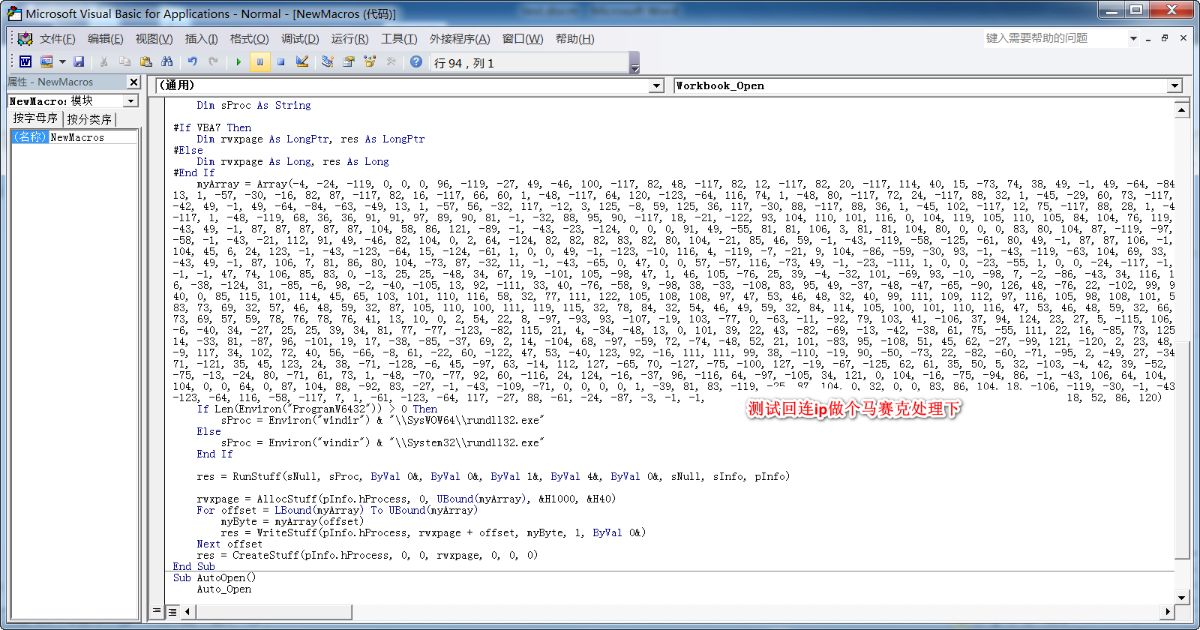Open Visual Basic Help (question mark)
This screenshot has height=630, width=1200.
point(416,62)
